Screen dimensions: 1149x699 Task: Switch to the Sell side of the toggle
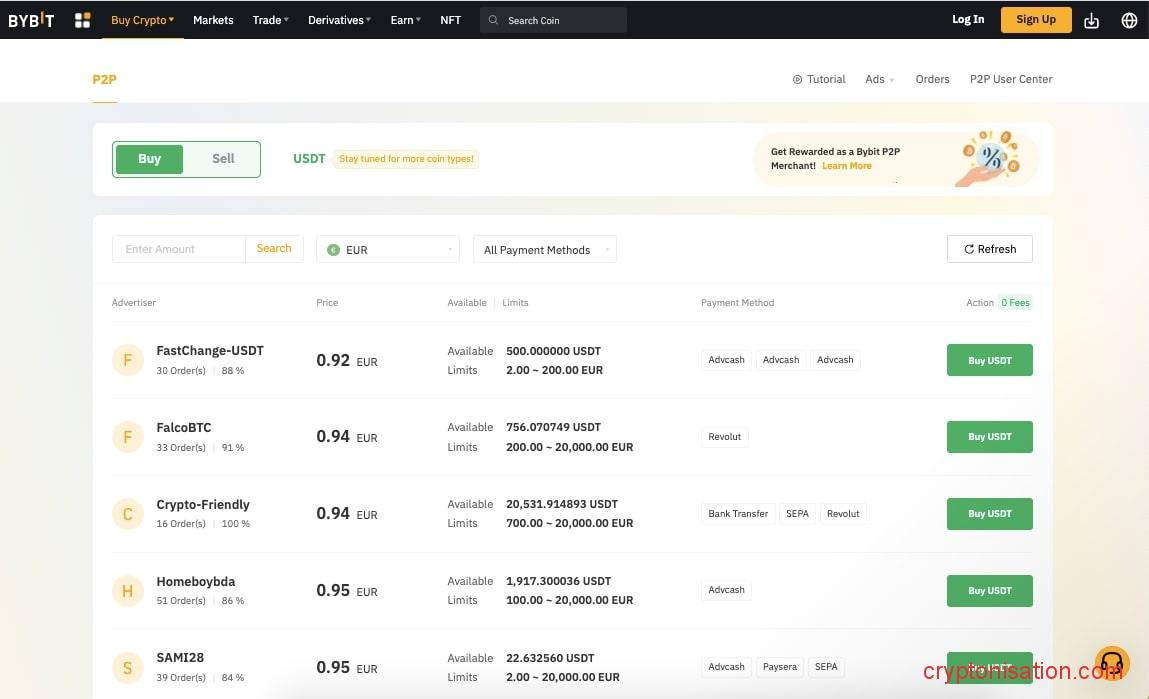tap(222, 158)
